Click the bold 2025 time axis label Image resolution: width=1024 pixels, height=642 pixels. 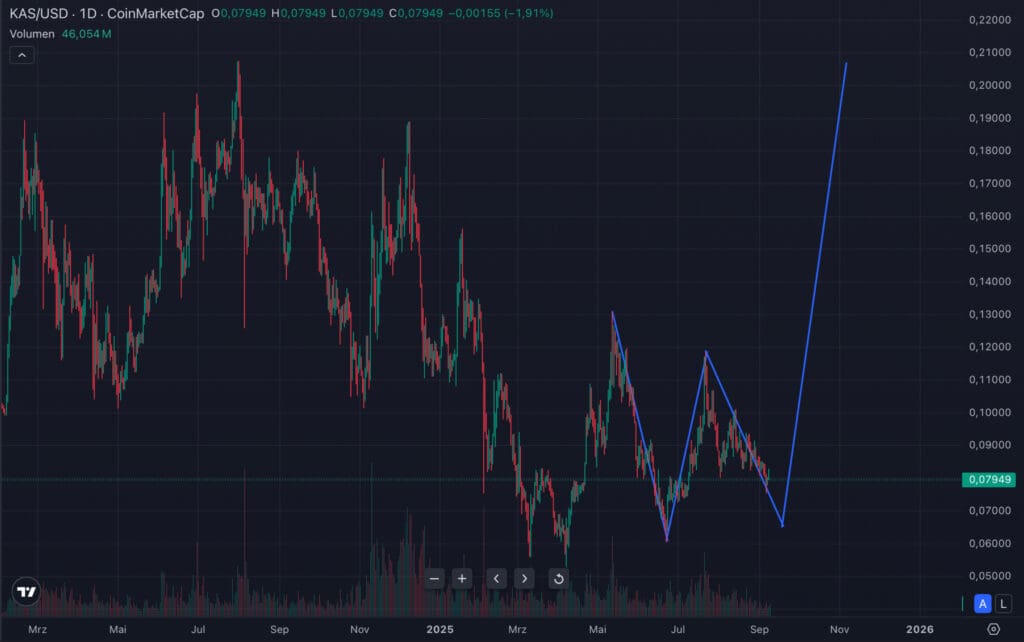440,629
